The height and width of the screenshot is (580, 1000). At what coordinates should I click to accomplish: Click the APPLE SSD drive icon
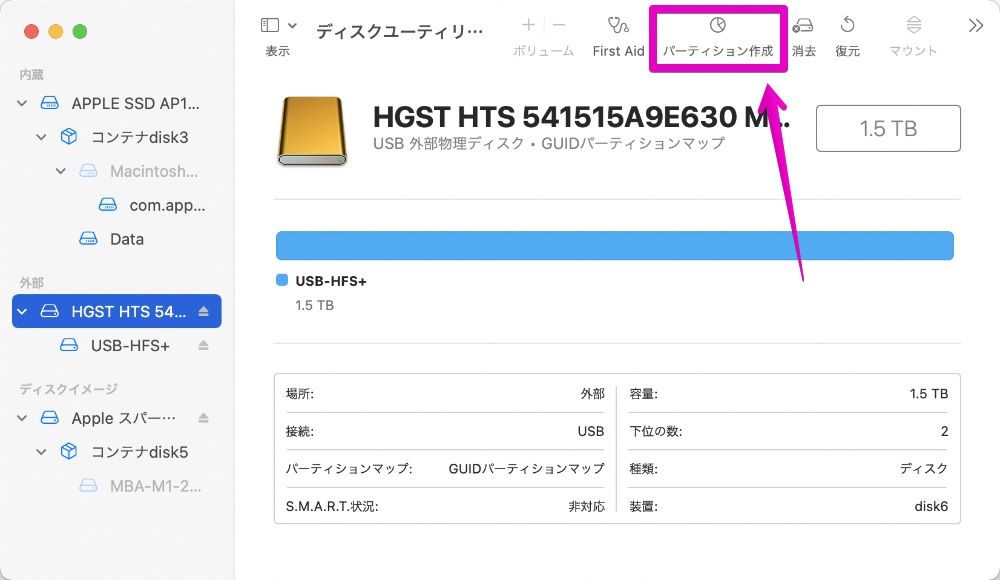(50, 103)
